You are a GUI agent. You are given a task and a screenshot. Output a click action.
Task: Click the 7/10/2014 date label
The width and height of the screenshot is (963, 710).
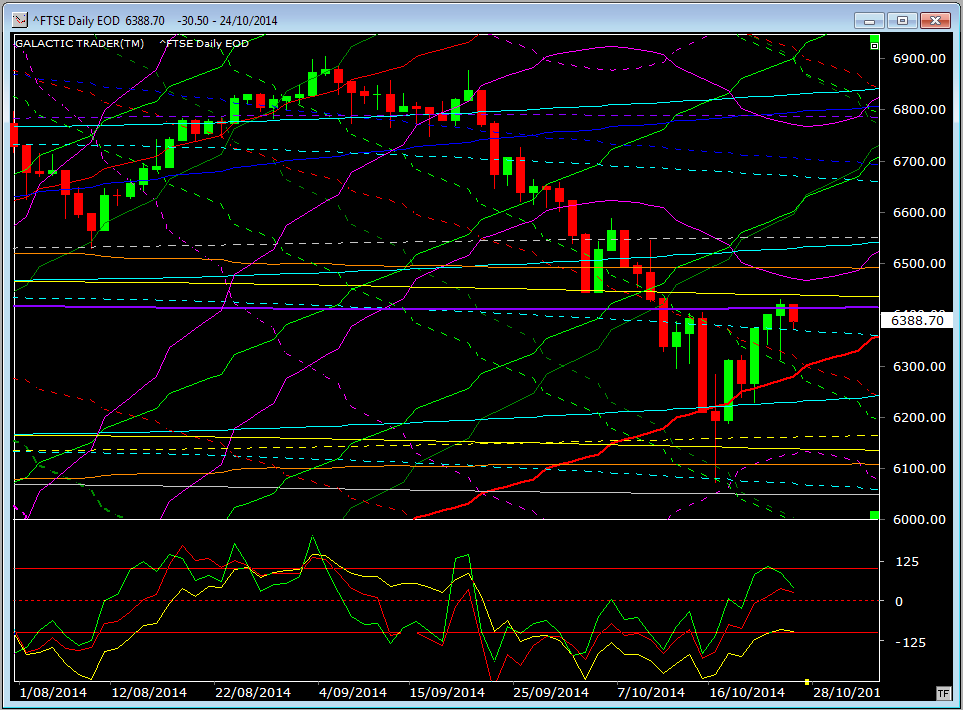[651, 693]
